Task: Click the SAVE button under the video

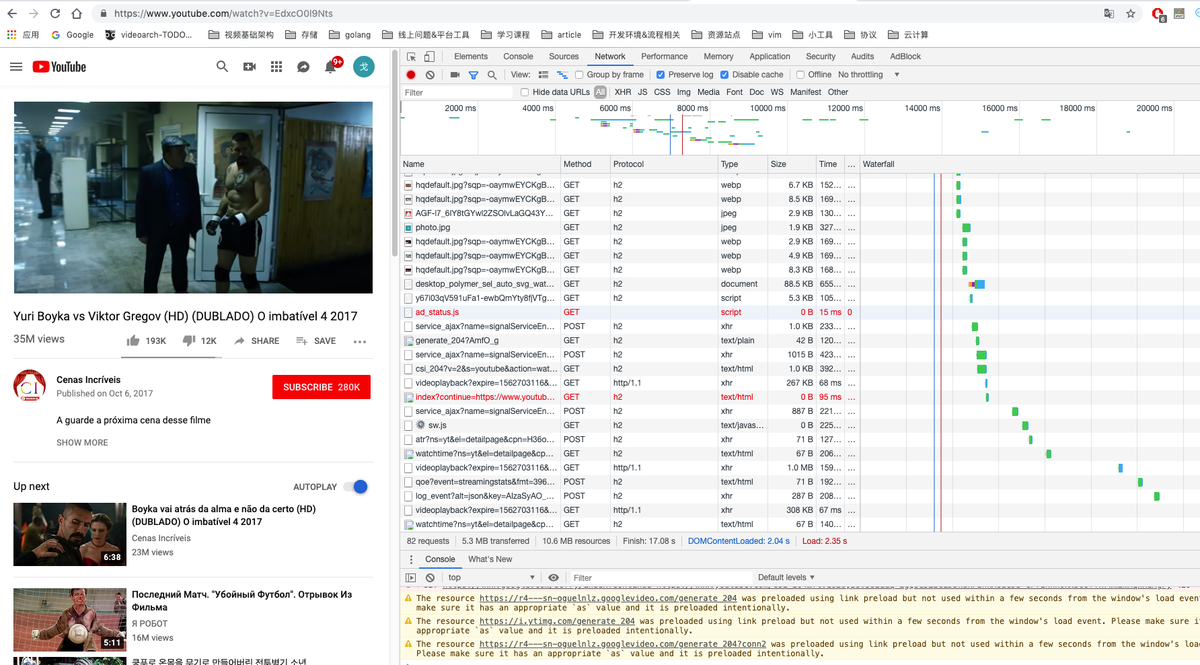Action: point(316,341)
